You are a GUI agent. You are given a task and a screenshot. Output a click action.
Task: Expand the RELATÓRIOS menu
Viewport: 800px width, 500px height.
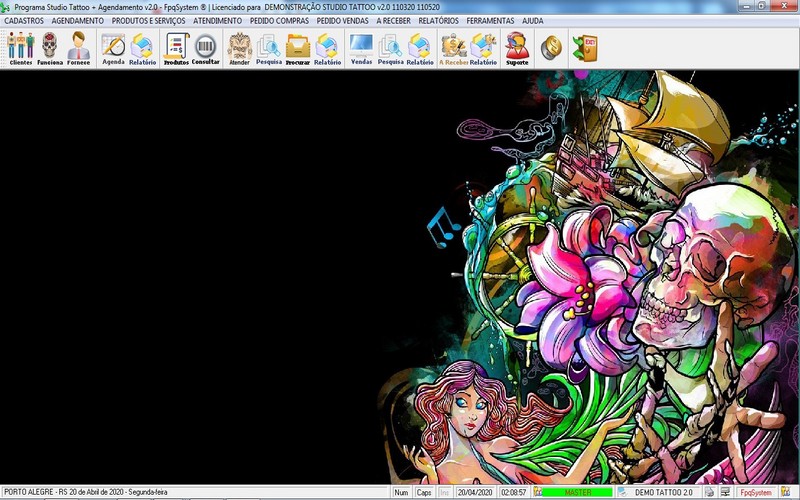pyautogui.click(x=439, y=20)
